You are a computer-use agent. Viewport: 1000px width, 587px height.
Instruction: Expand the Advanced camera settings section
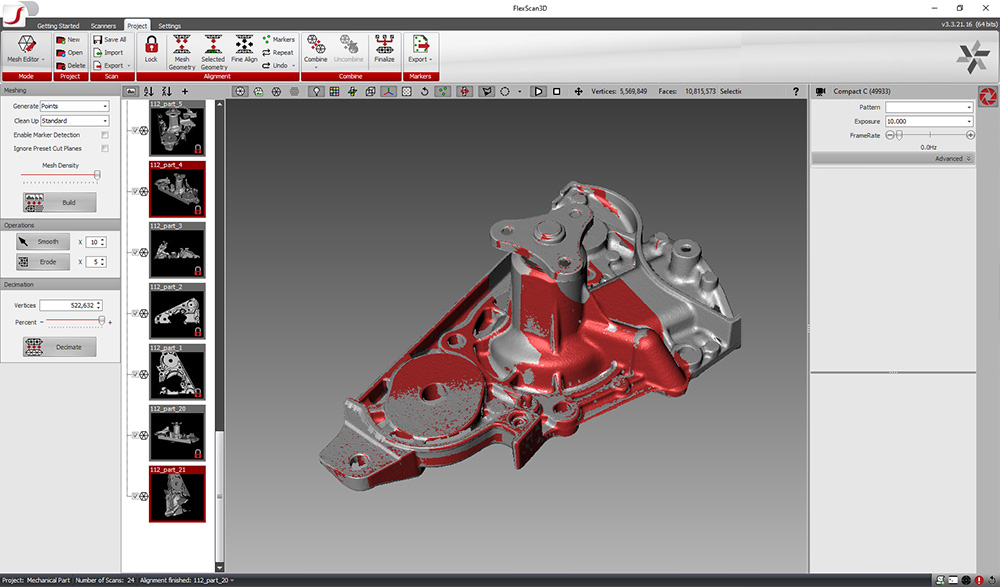953,158
